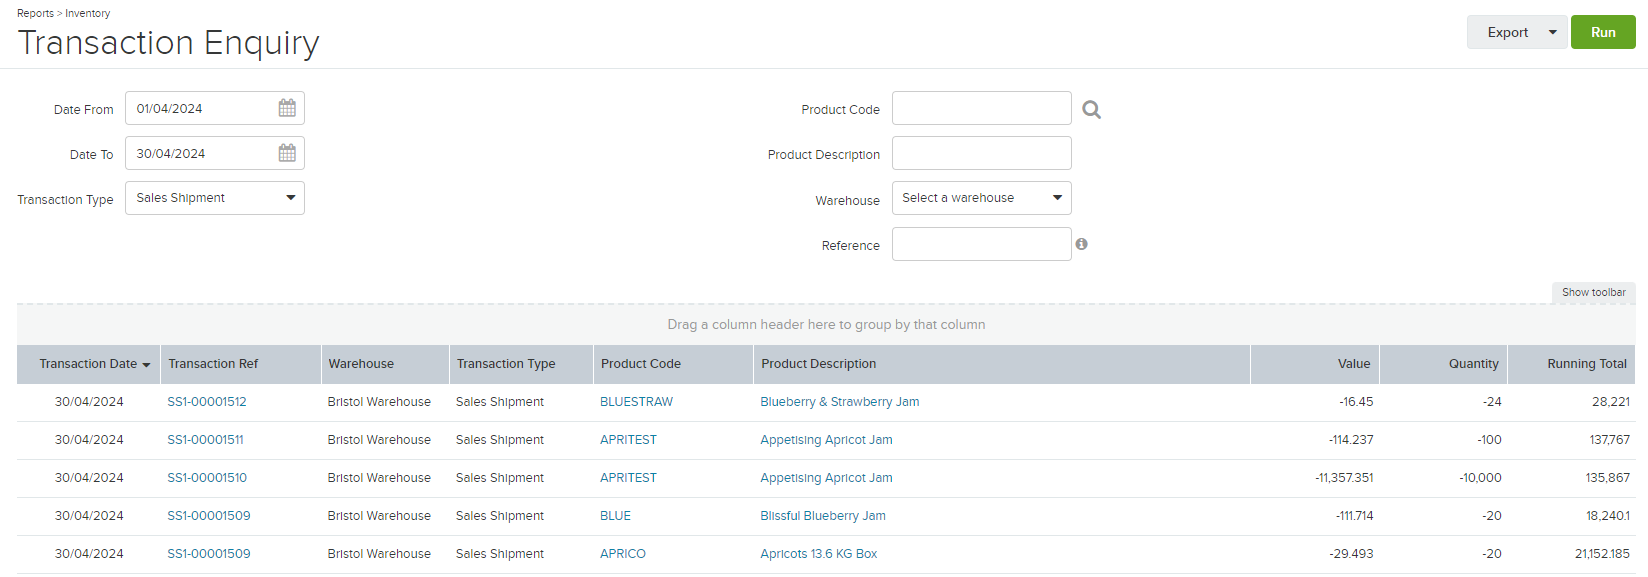
Task: Open the Date To calendar picker
Action: (x=287, y=153)
